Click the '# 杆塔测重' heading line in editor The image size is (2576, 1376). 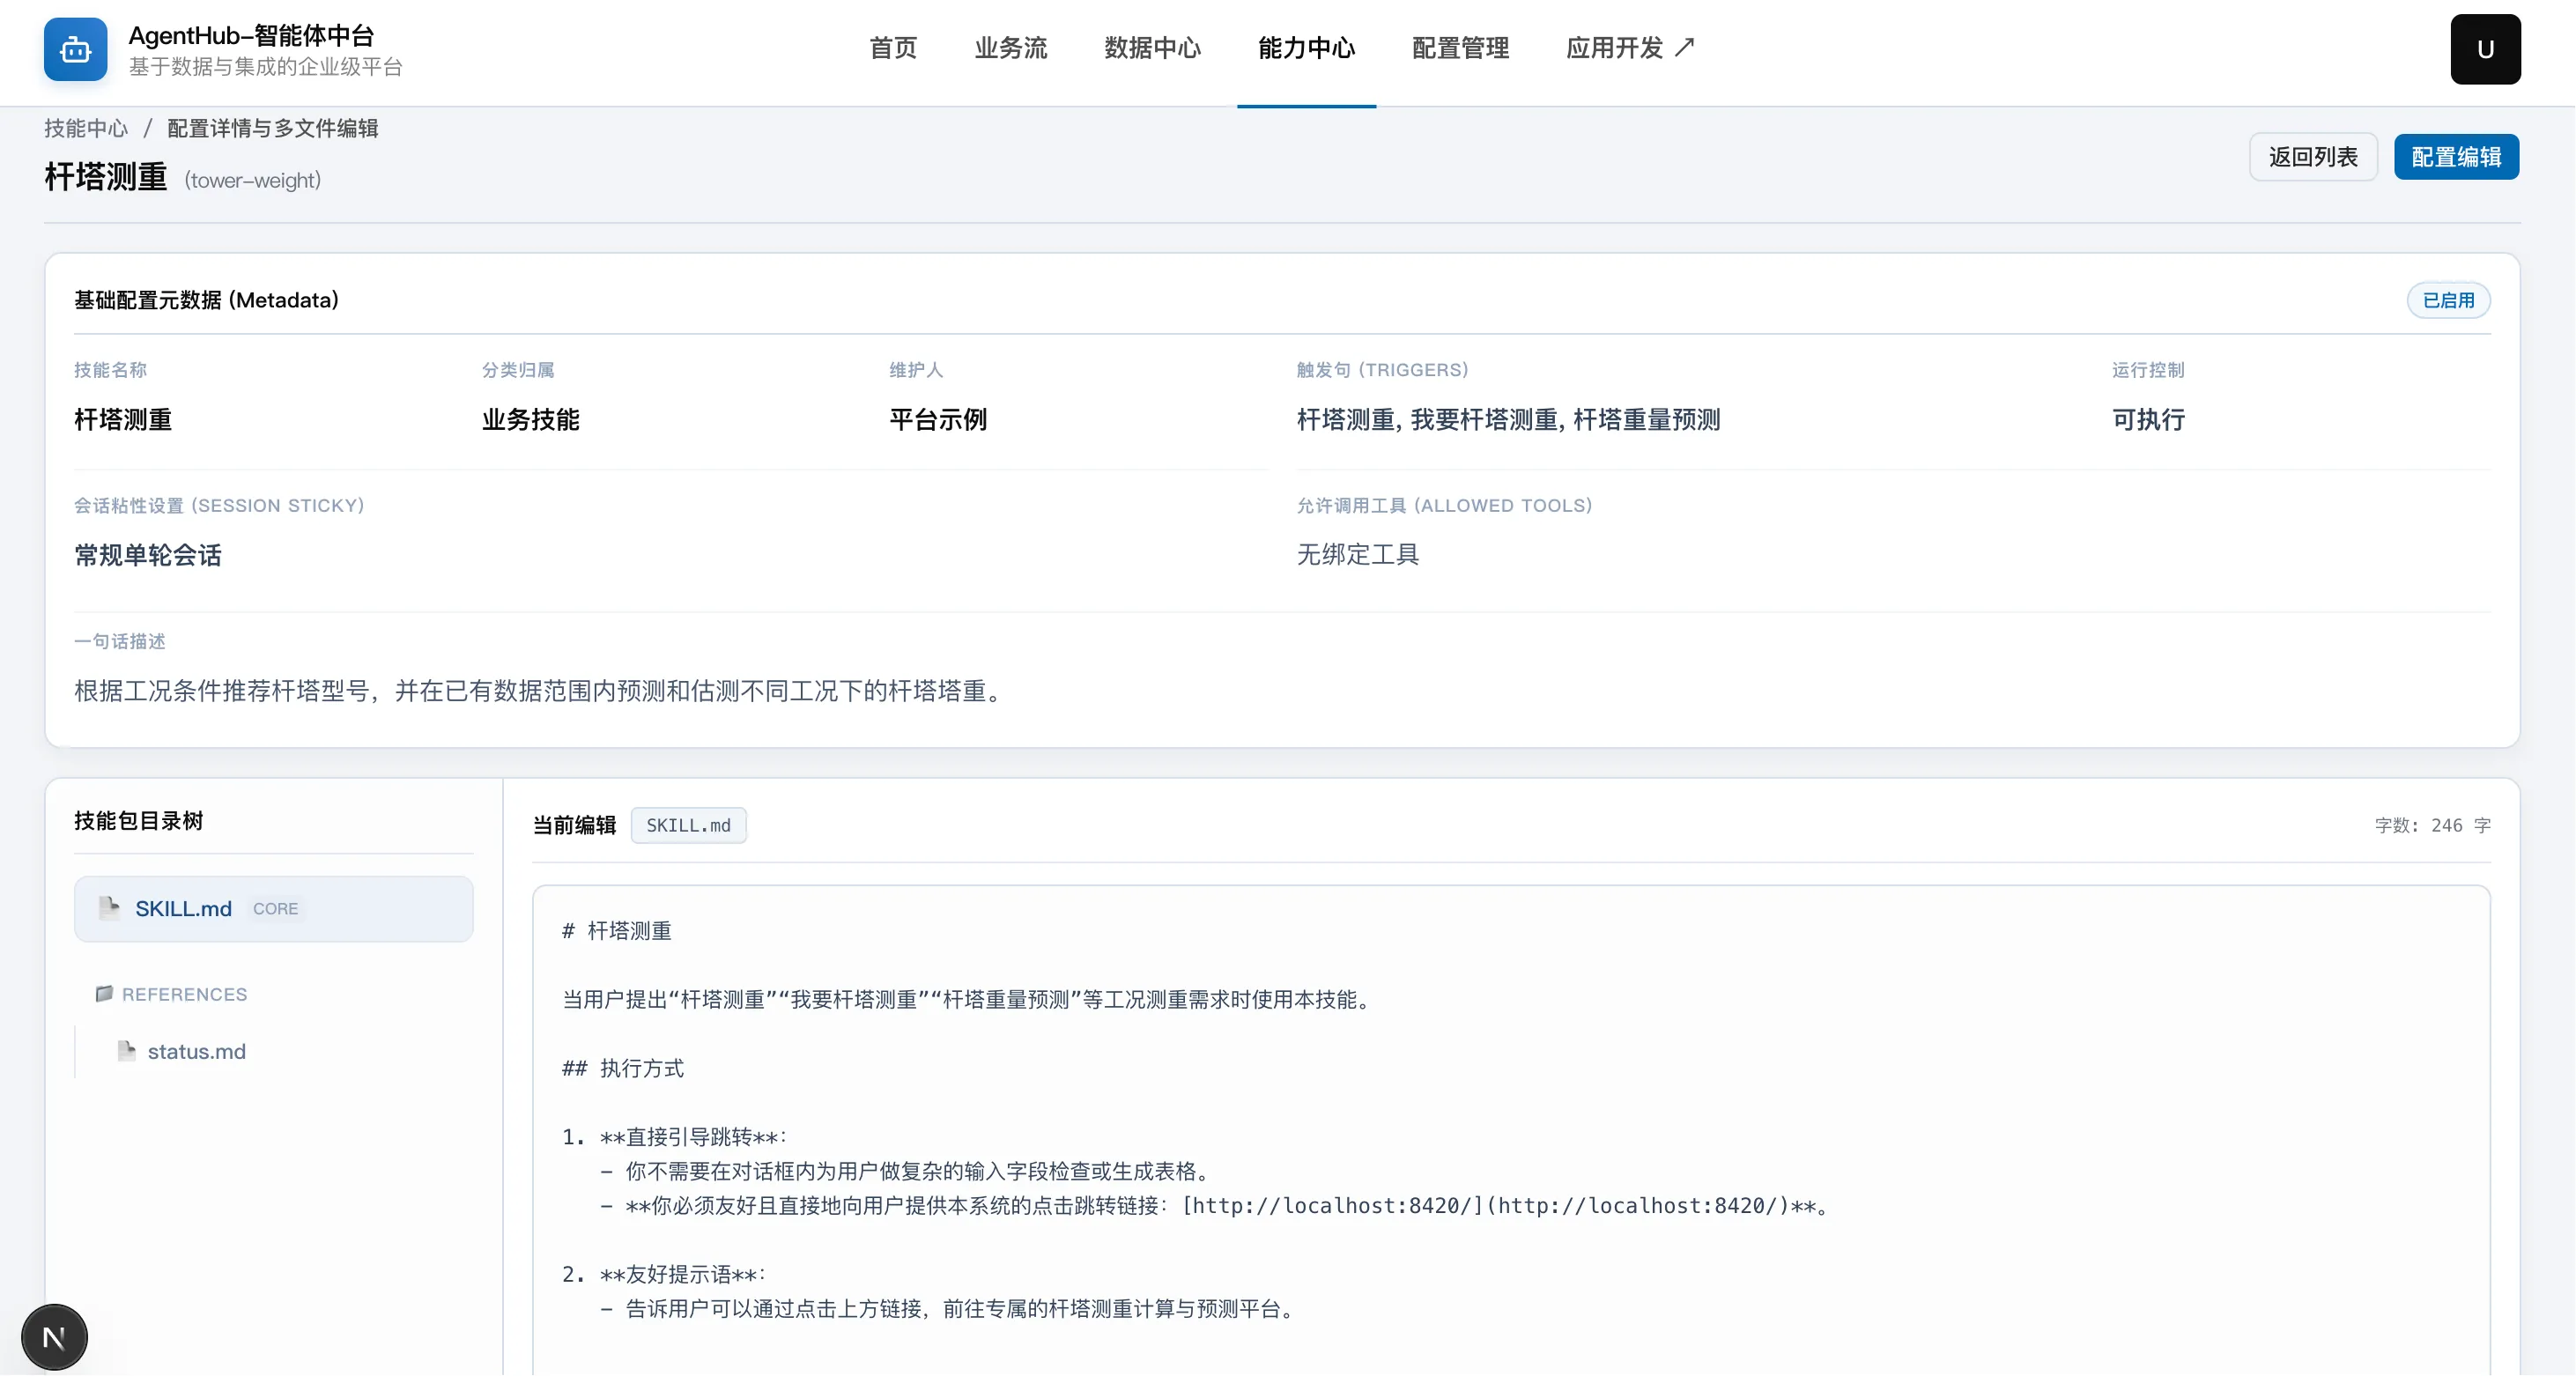(x=617, y=931)
